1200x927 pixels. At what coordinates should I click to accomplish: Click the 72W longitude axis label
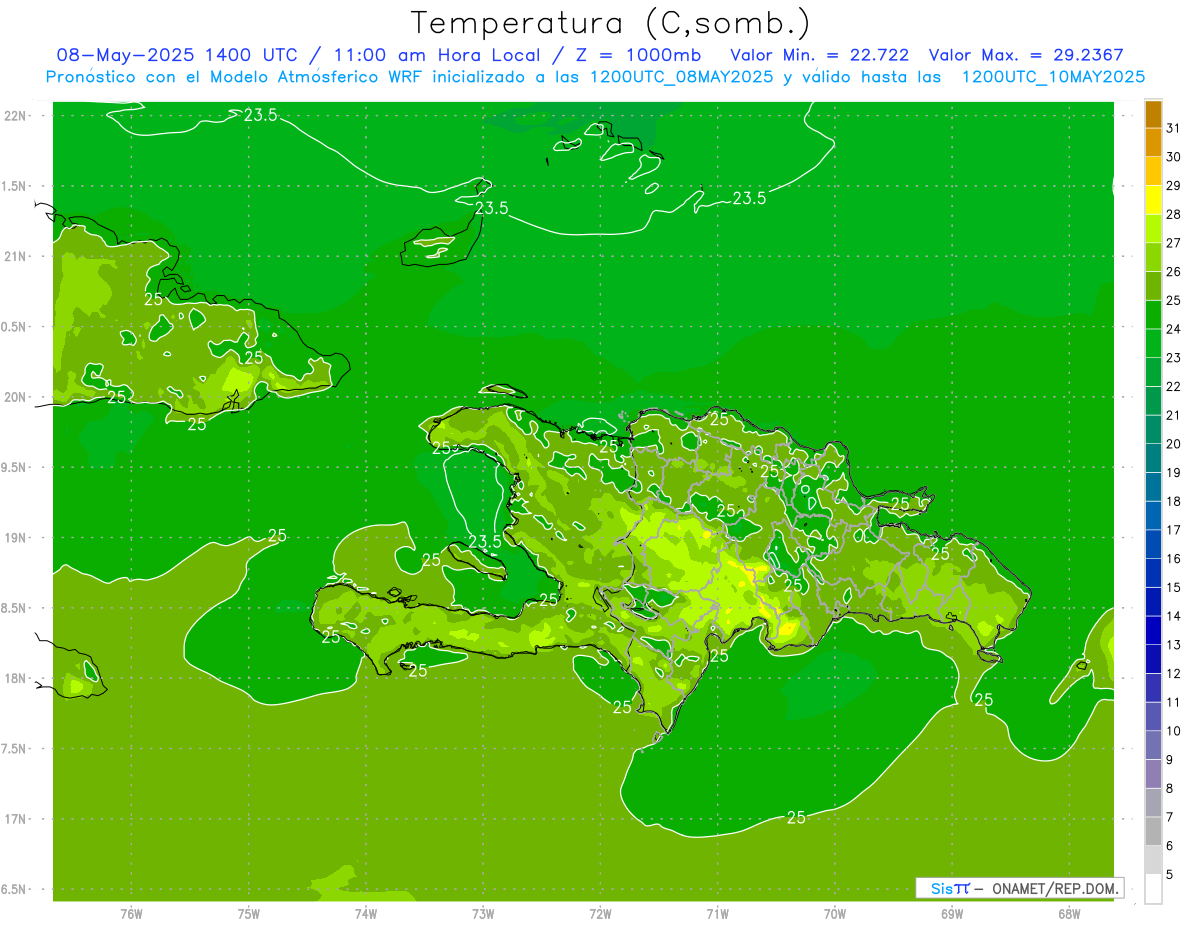pos(600,913)
